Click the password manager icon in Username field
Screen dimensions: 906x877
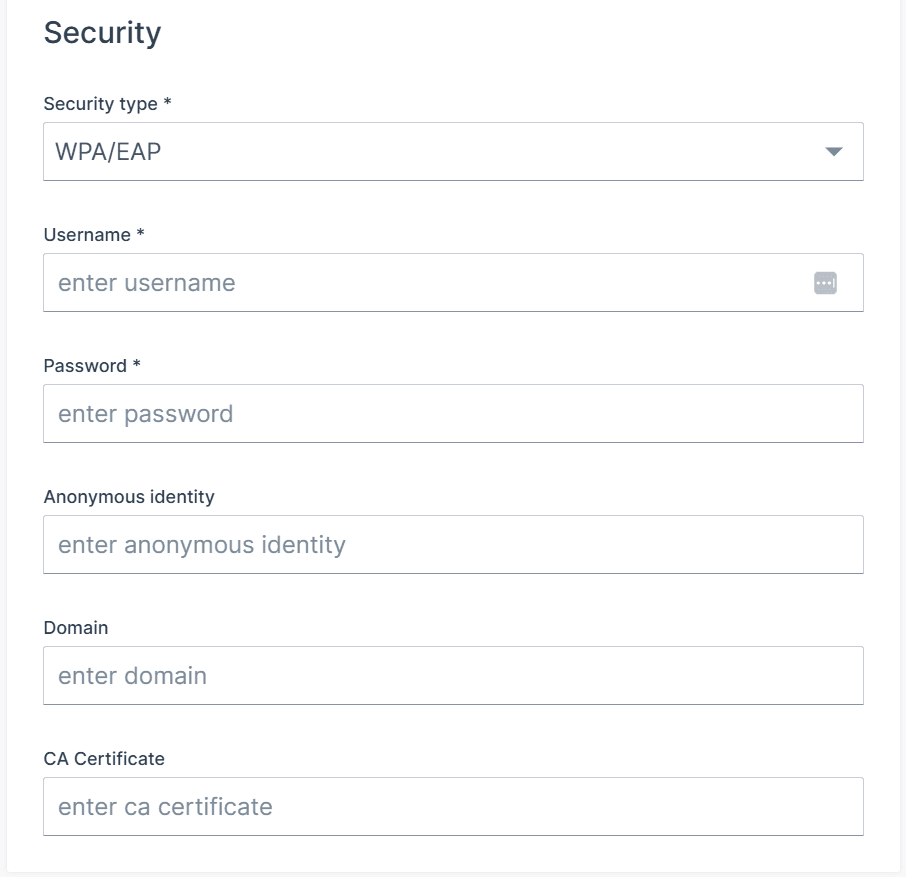pos(825,283)
